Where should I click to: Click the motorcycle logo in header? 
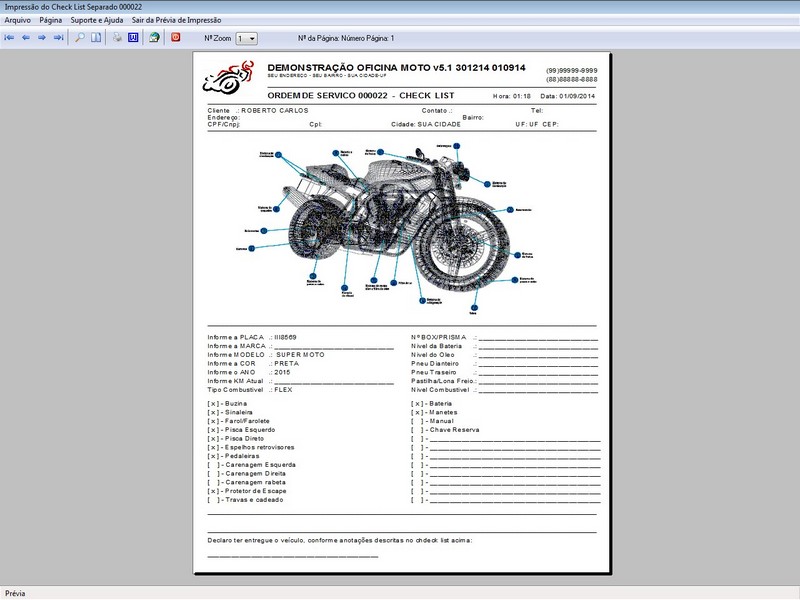(x=228, y=78)
